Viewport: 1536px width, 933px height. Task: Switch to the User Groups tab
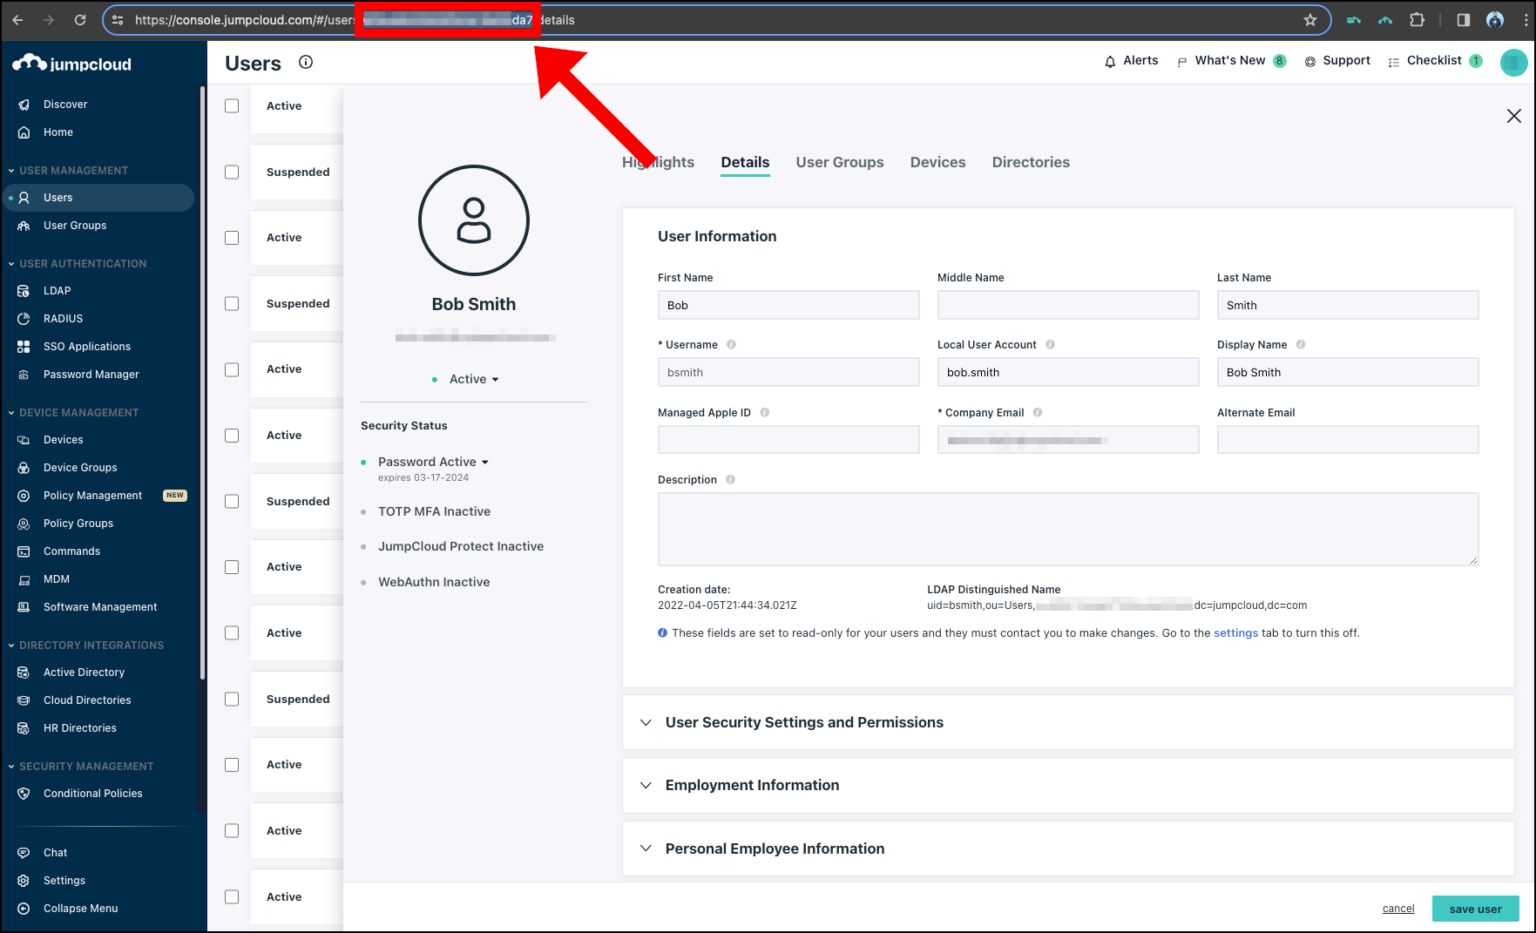coord(839,162)
